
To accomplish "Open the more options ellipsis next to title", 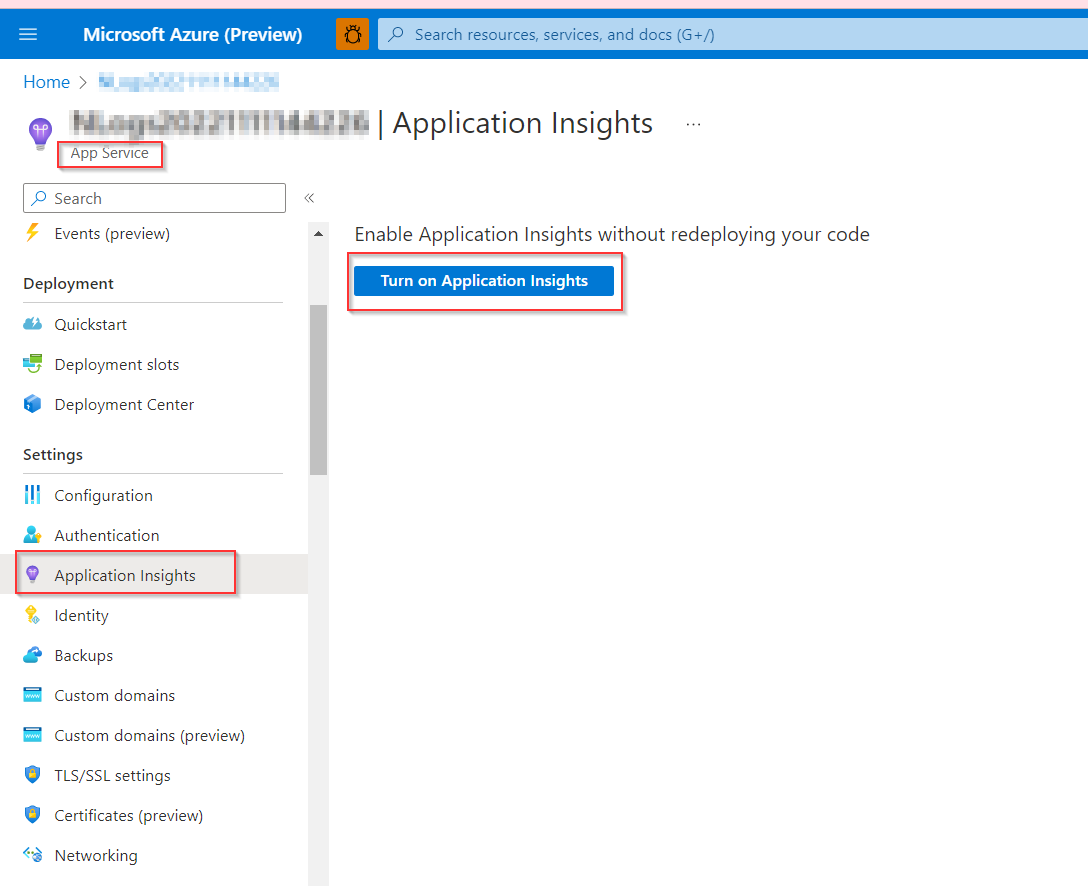I will (693, 125).
